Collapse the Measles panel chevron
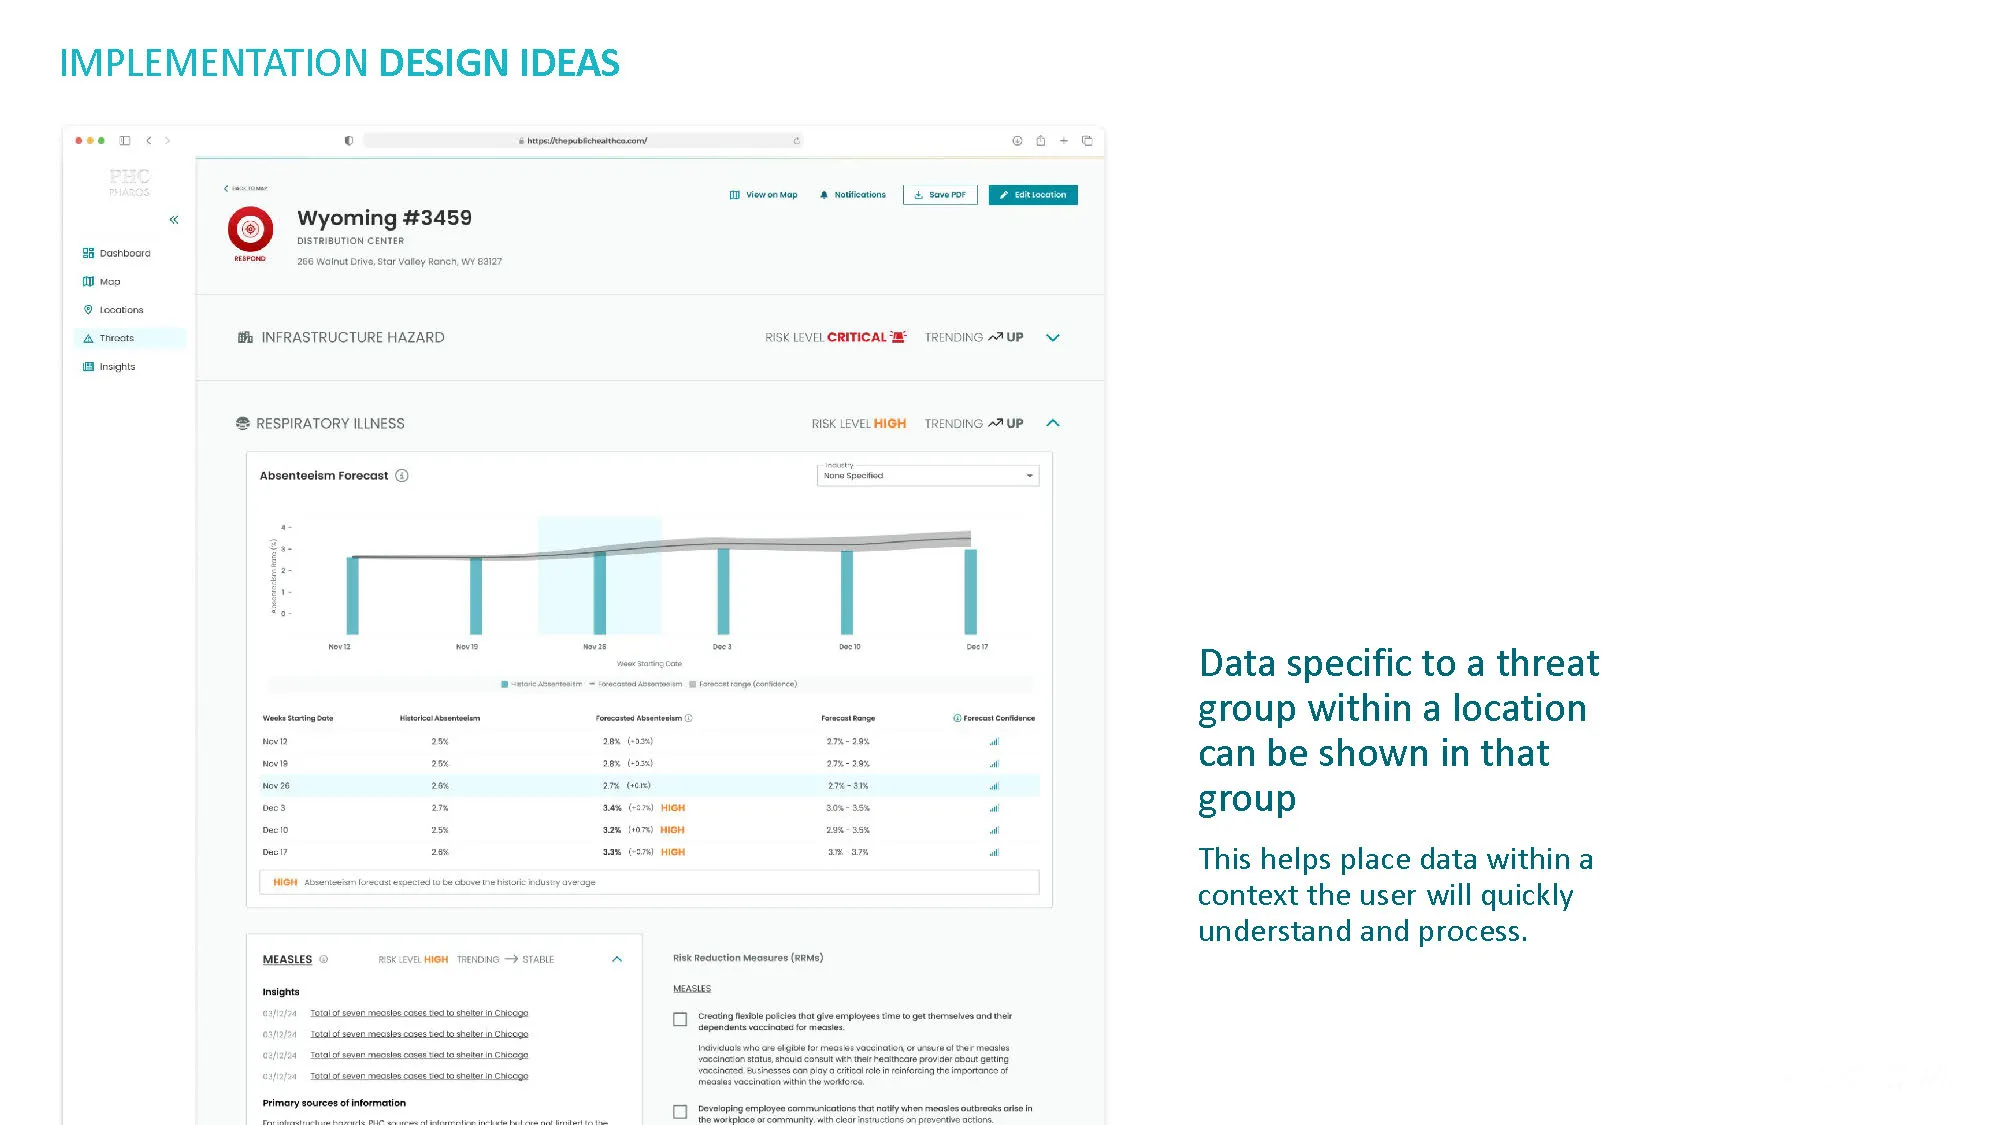The height and width of the screenshot is (1125, 2000). 617,959
